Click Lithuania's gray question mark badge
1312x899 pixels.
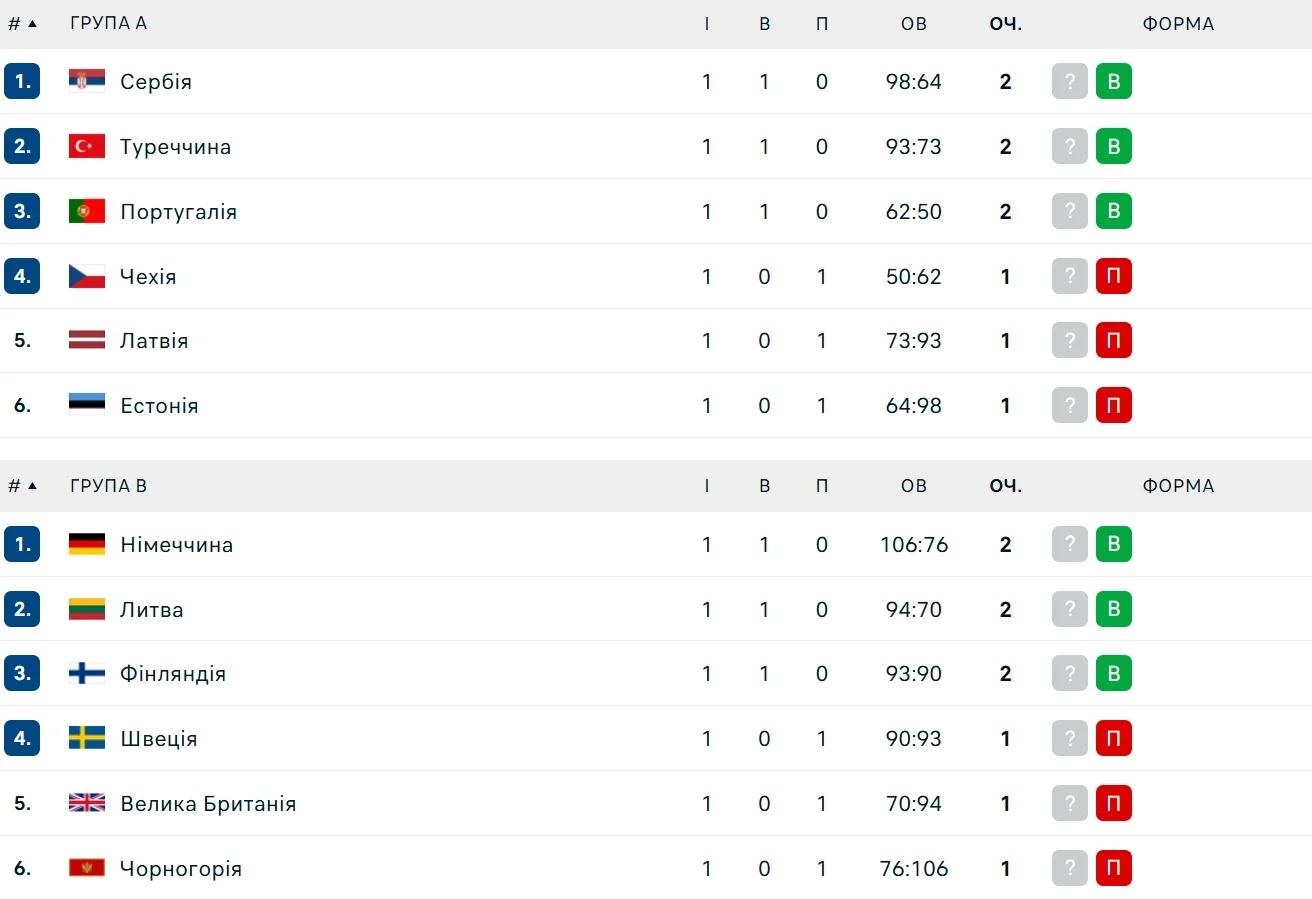[x=1069, y=609]
